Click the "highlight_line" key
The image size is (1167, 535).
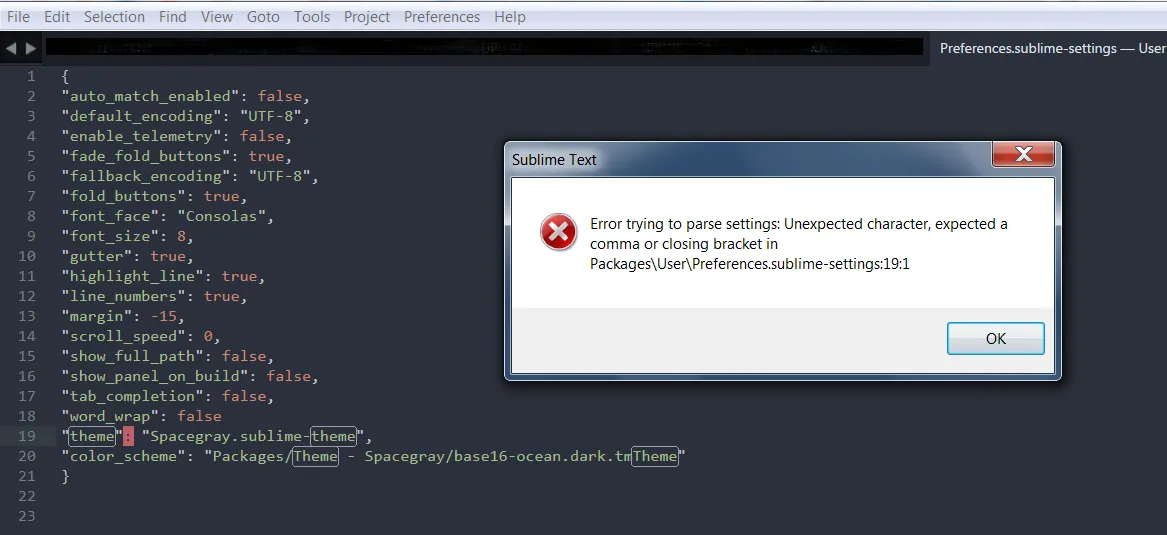click(132, 276)
